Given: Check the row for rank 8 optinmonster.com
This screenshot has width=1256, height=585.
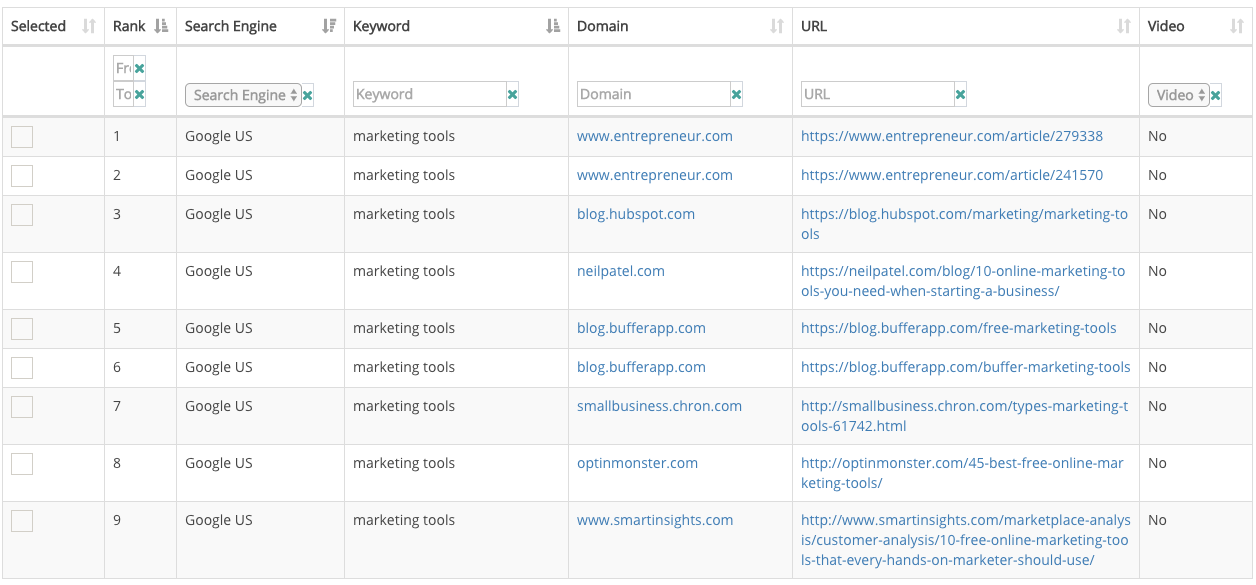Looking at the screenshot, I should pos(22,464).
